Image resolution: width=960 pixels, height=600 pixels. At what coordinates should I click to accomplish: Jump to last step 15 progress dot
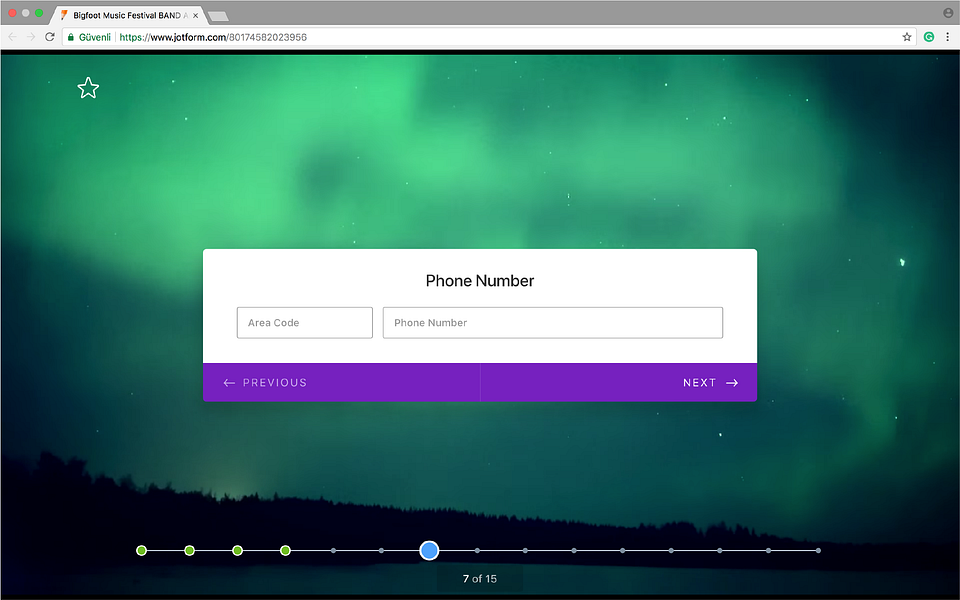coord(818,550)
